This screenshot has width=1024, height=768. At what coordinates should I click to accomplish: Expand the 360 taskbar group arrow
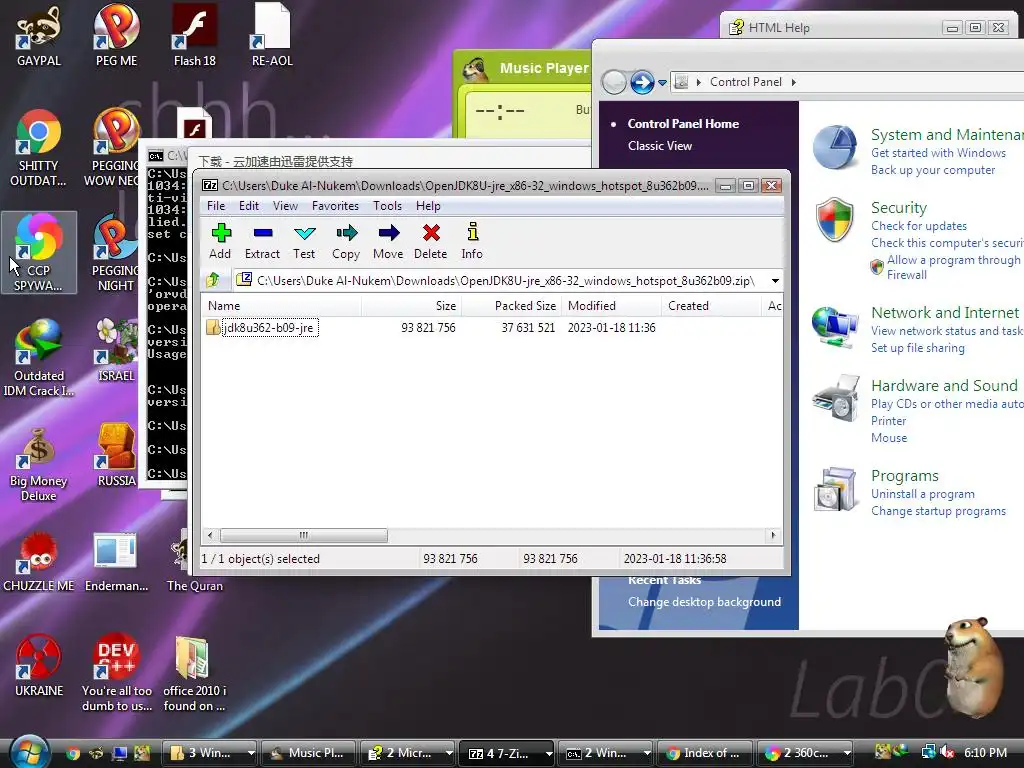[846, 753]
